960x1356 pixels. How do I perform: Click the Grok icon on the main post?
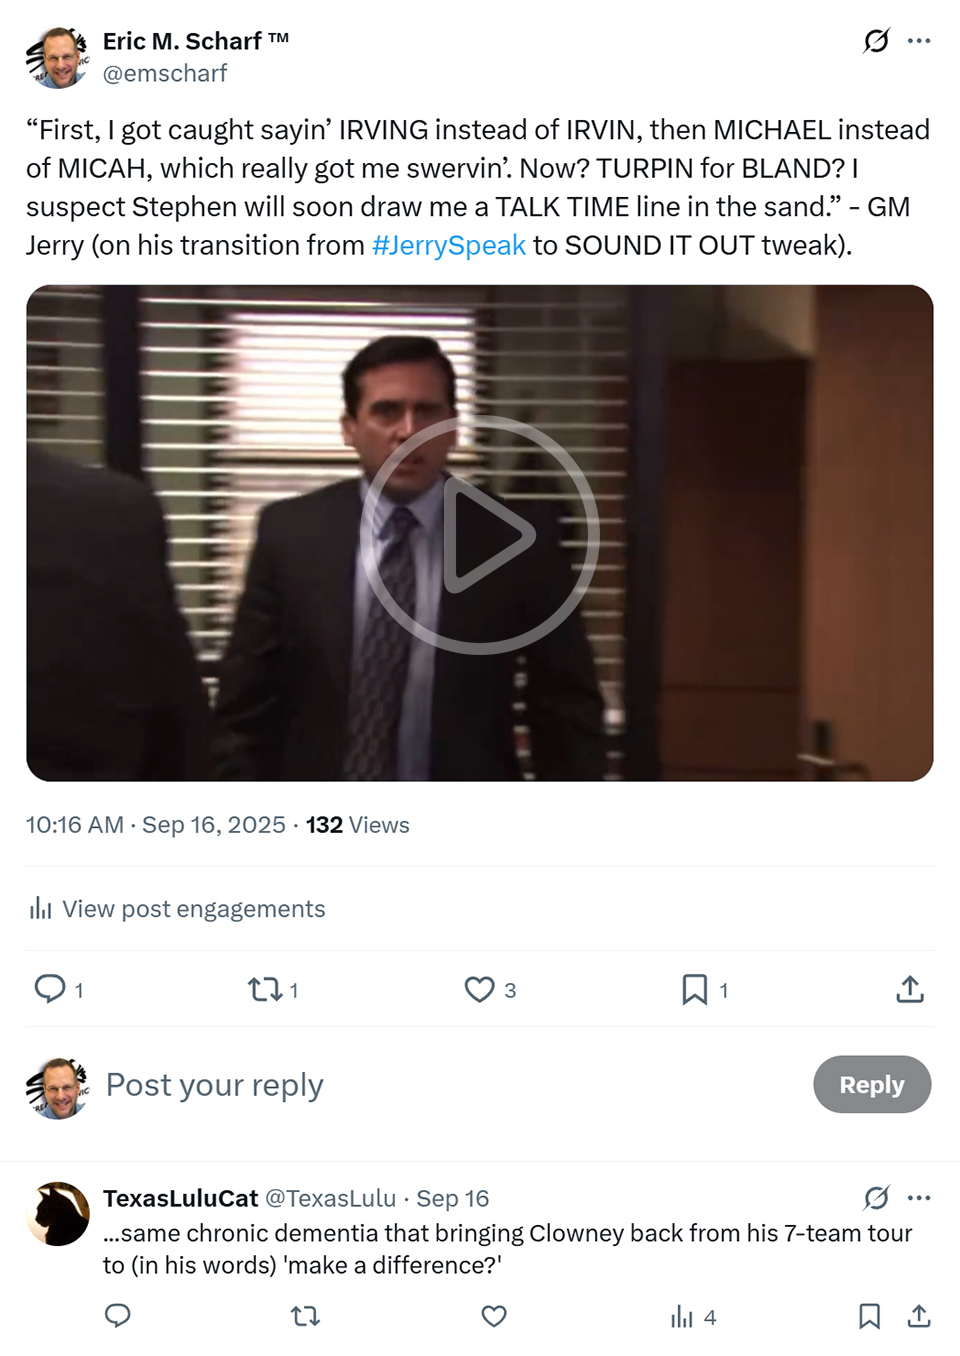pyautogui.click(x=876, y=41)
